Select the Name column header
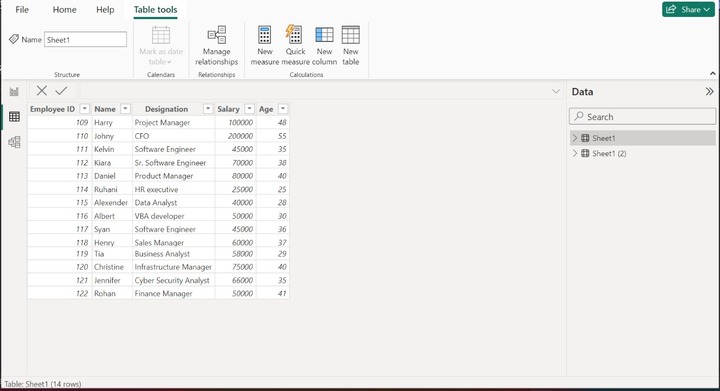Screen dimensions: 720x391 105,109
